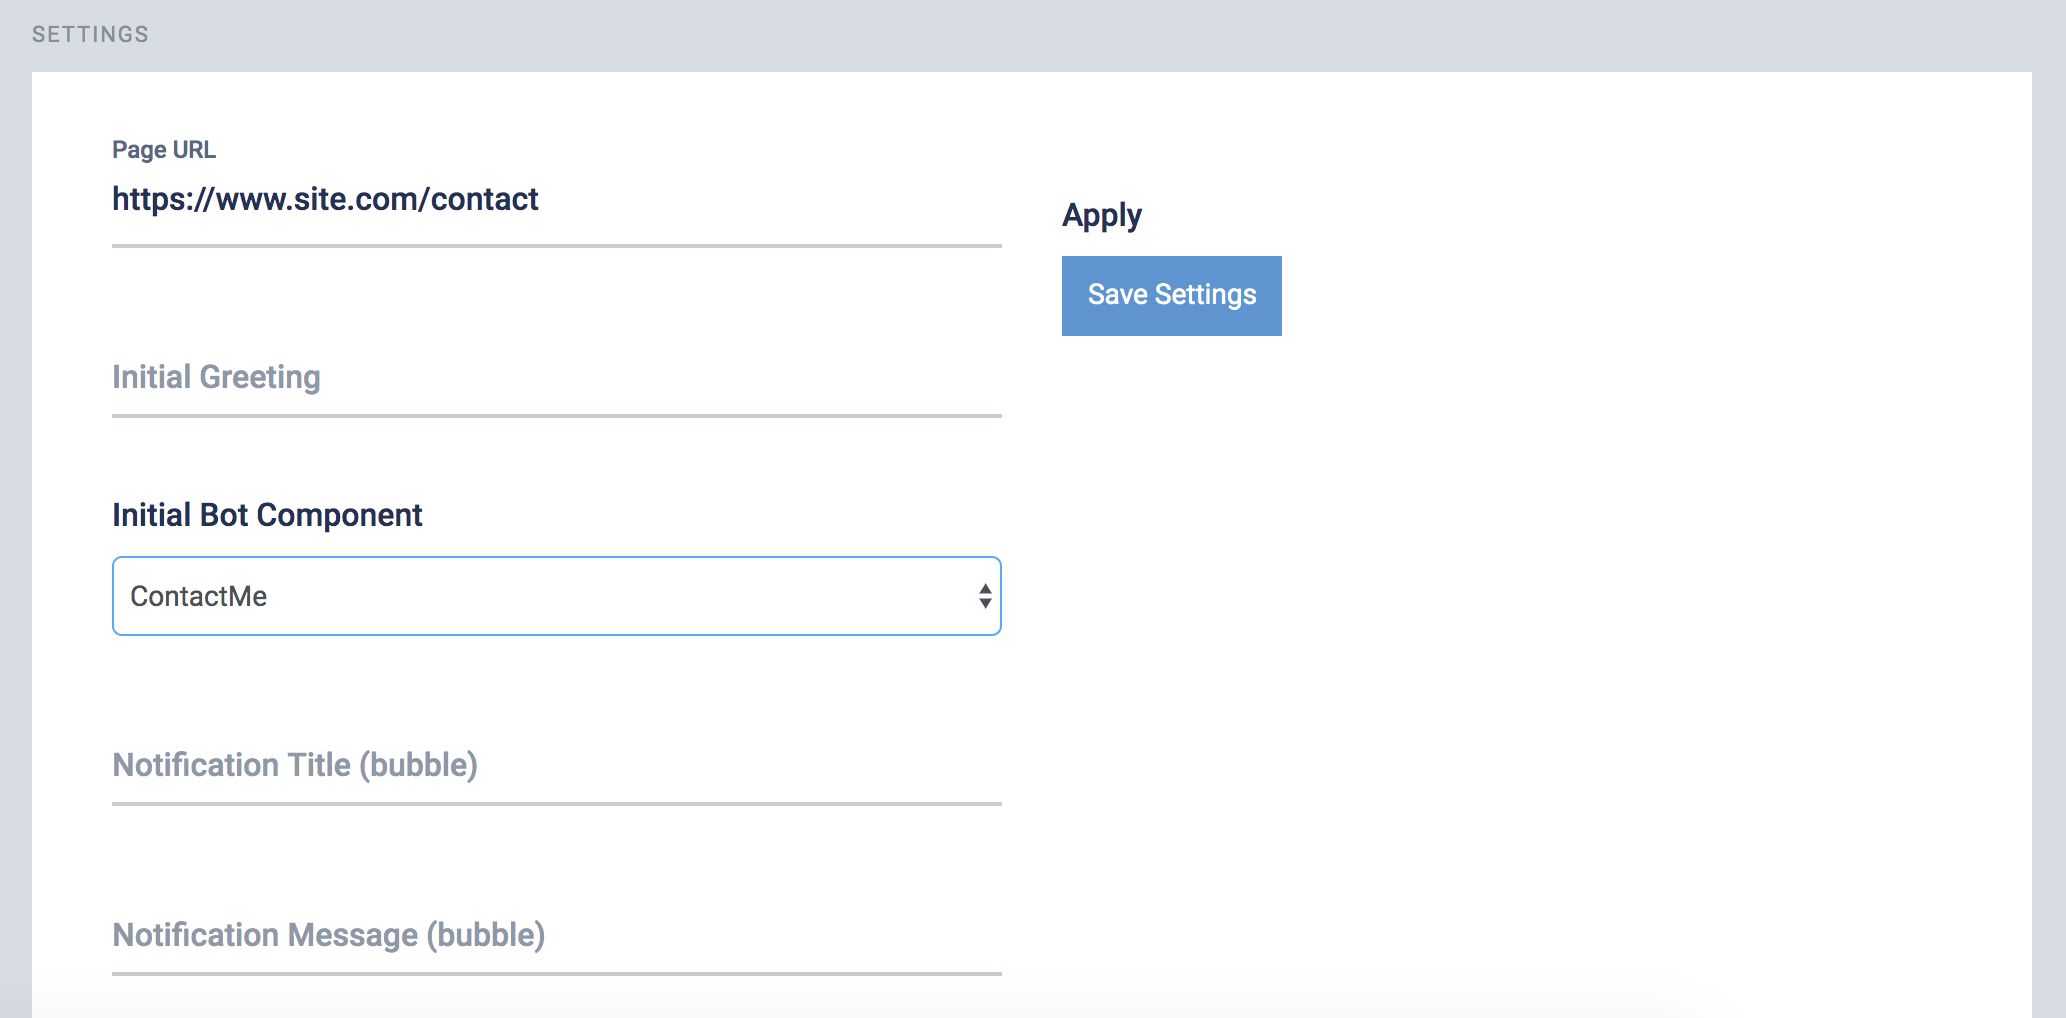Click the SETTINGS header label
Image resolution: width=2066 pixels, height=1018 pixels.
click(90, 34)
